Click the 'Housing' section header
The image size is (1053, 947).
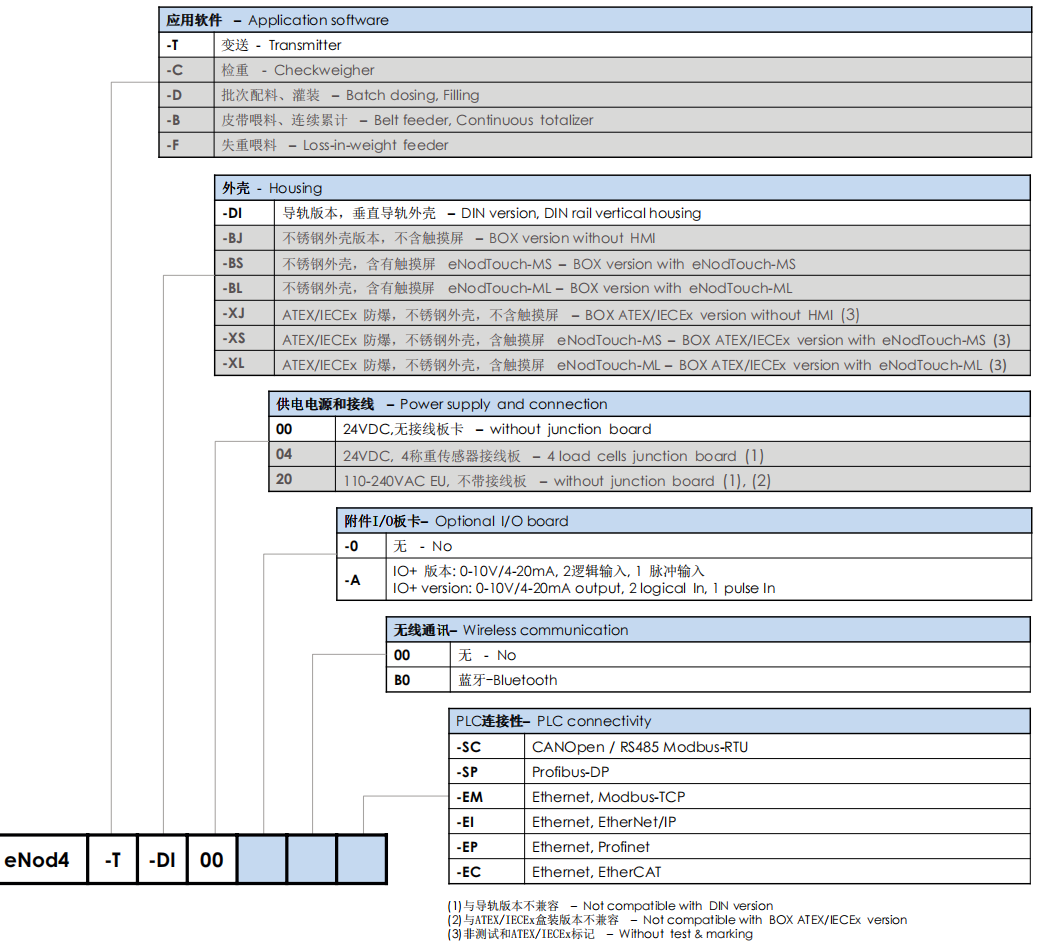622,188
